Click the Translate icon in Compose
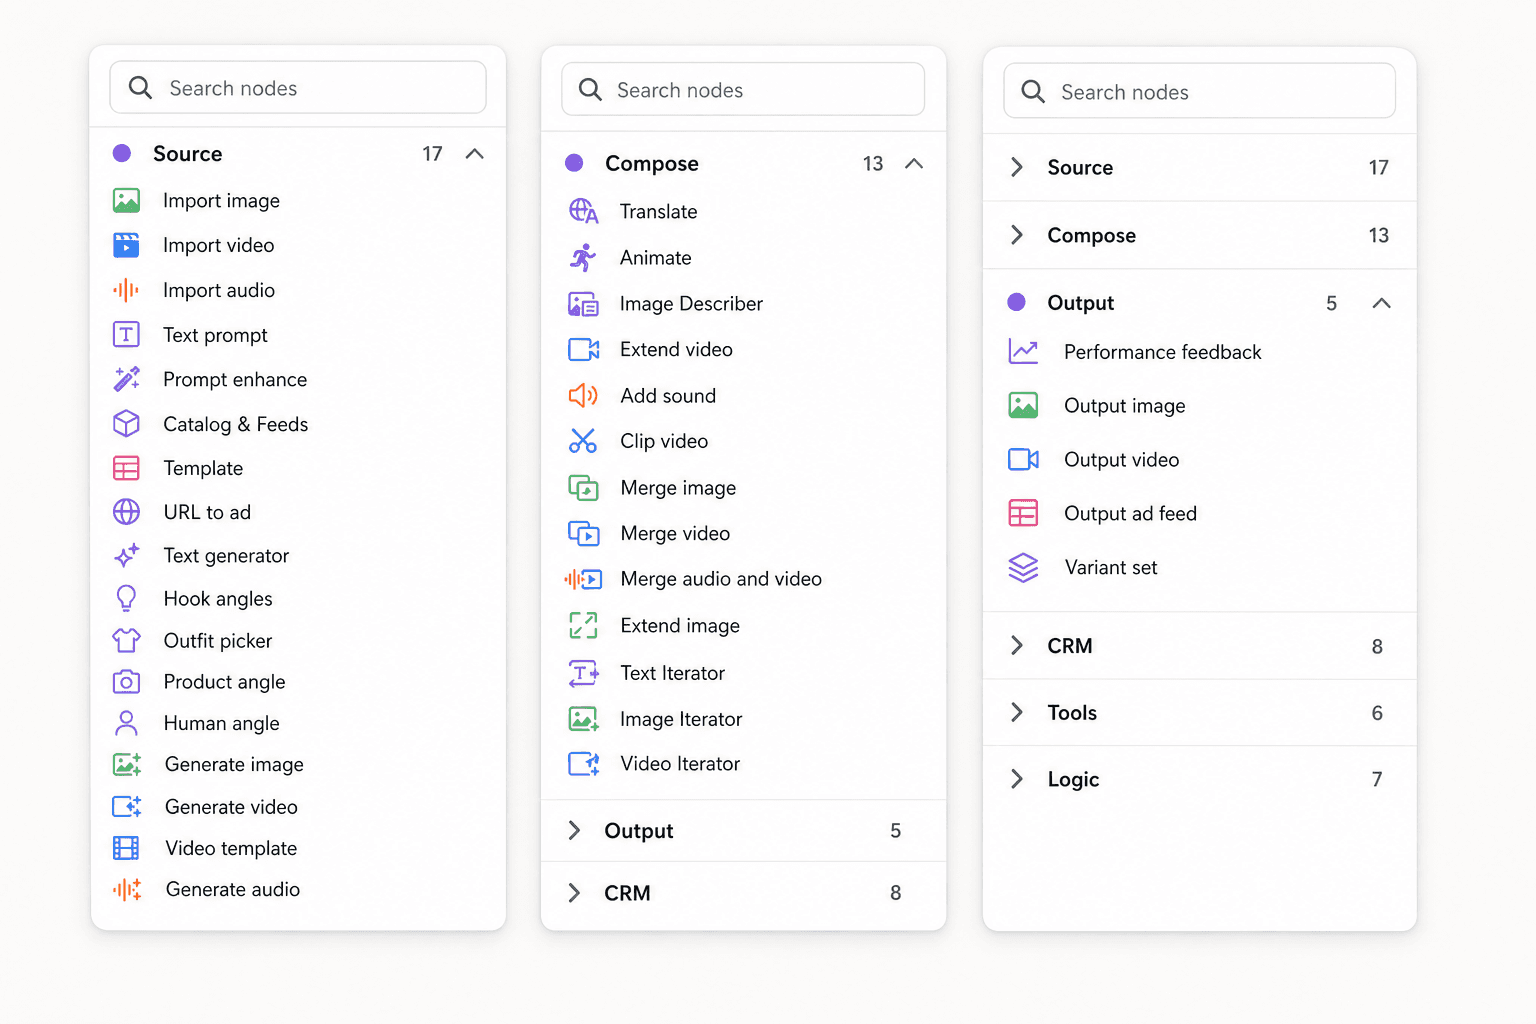1536x1024 pixels. pyautogui.click(x=583, y=211)
